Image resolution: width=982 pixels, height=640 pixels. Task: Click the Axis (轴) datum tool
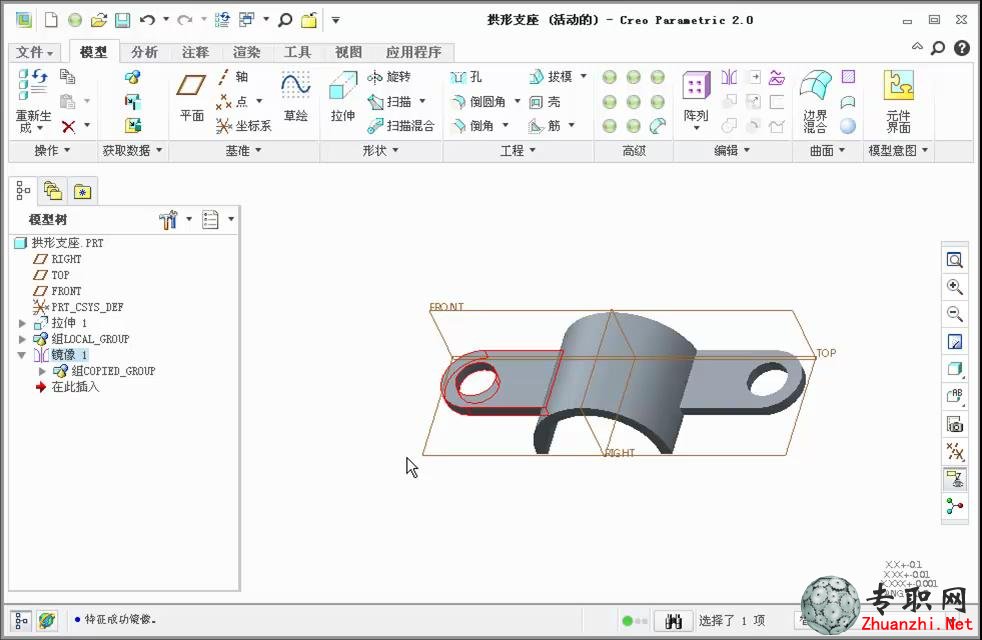(x=233, y=77)
